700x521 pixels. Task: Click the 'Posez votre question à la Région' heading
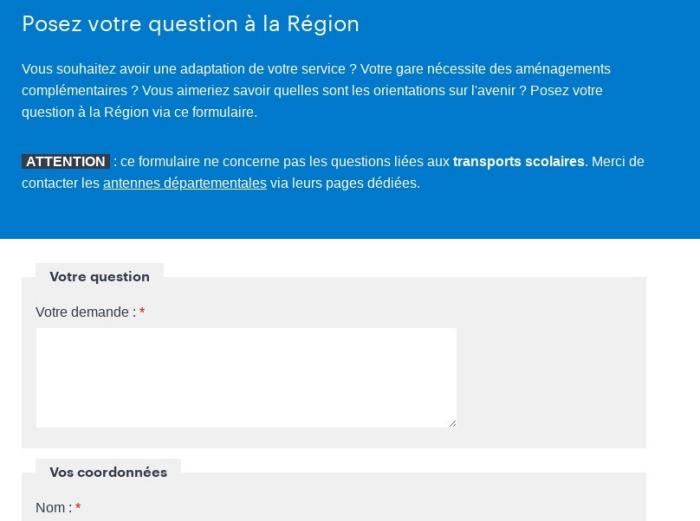coord(191,24)
